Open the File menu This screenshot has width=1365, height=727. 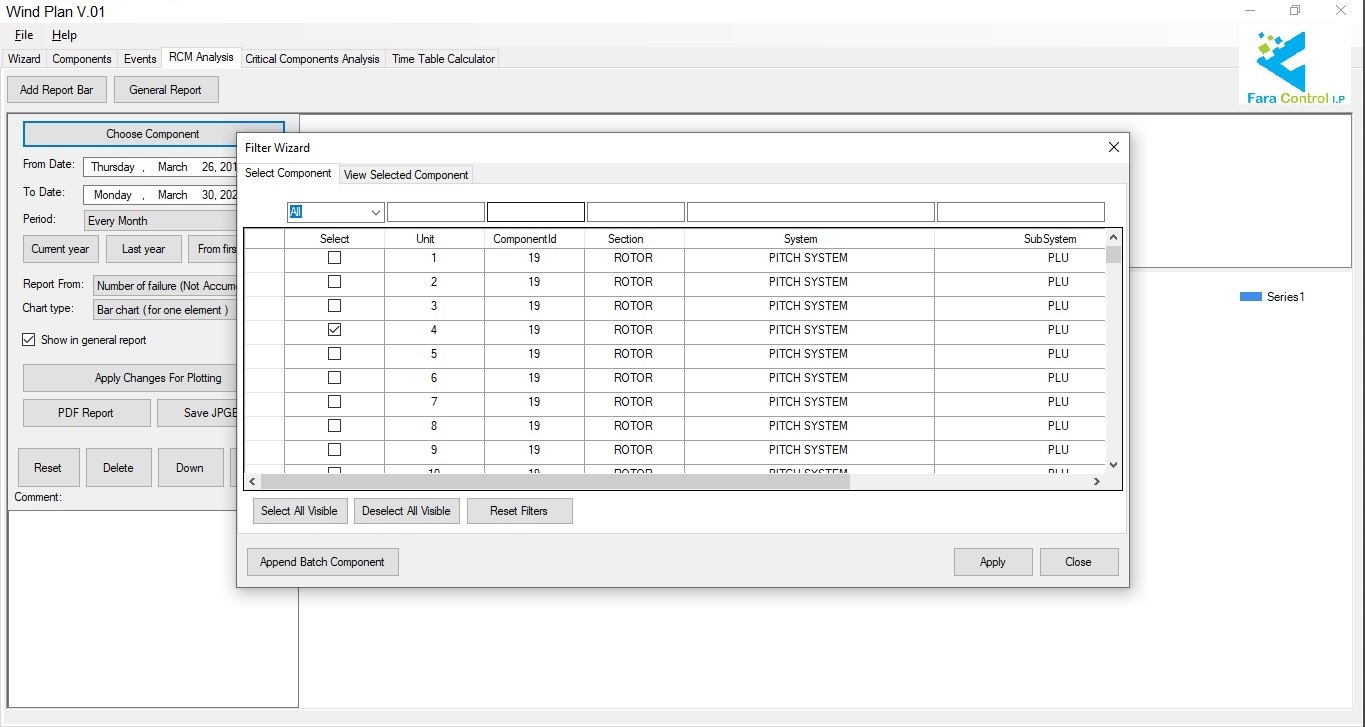[x=24, y=35]
